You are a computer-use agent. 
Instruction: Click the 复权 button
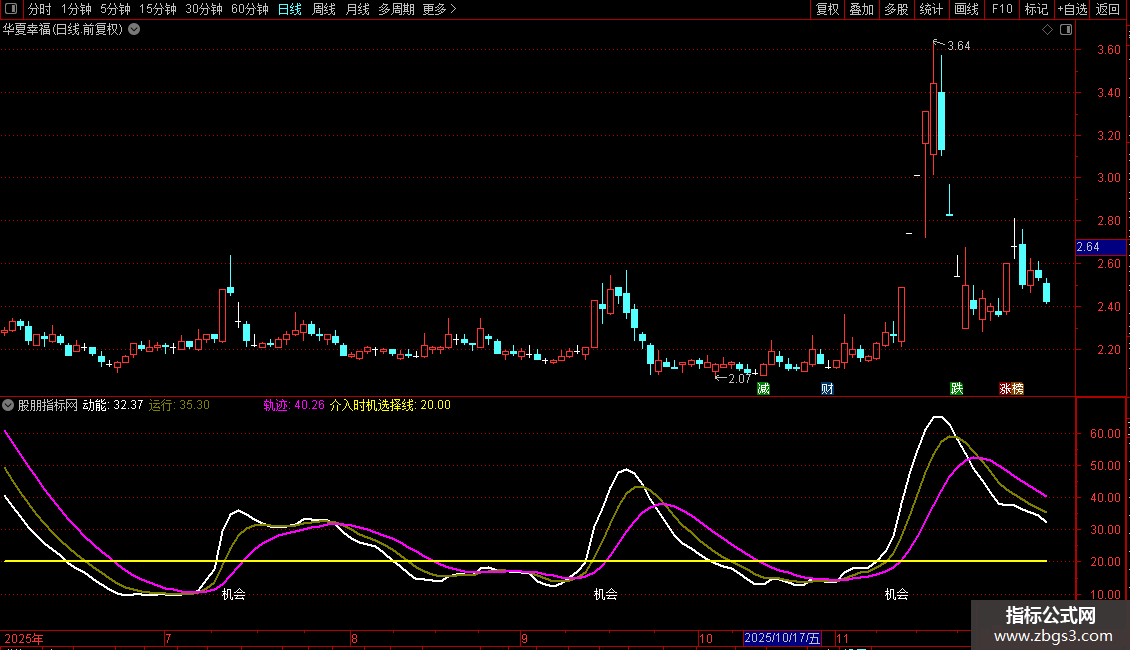tap(827, 9)
